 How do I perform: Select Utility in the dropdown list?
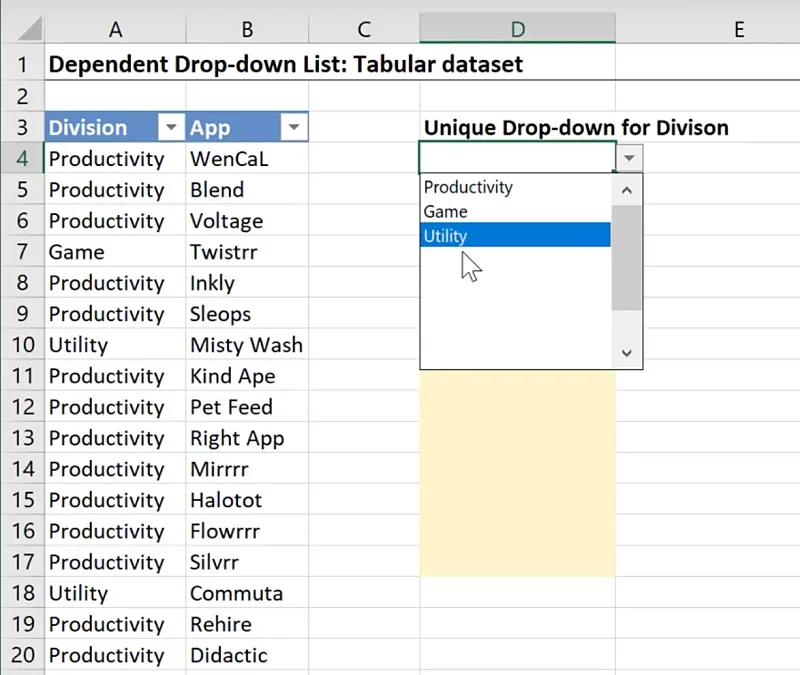(446, 236)
